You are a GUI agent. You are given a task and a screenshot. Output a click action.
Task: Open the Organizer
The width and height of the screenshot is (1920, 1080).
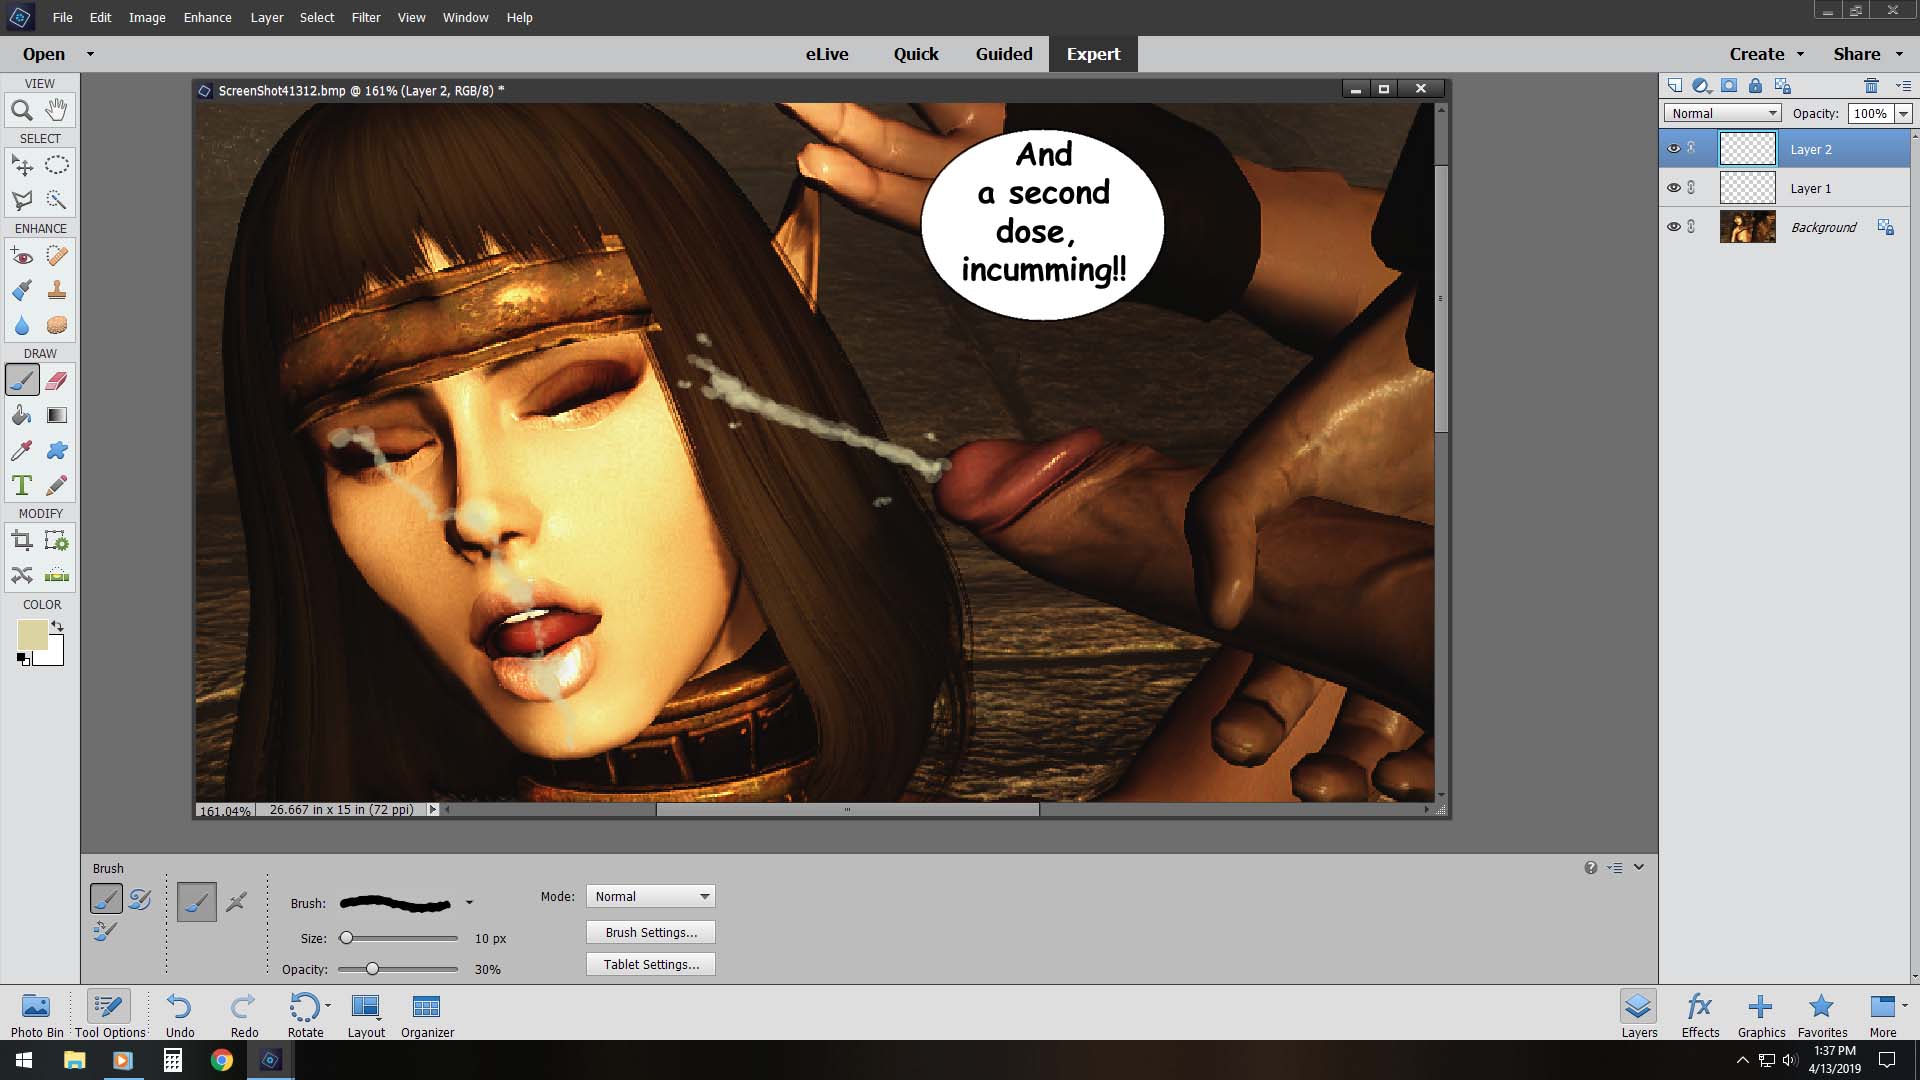click(x=427, y=1013)
